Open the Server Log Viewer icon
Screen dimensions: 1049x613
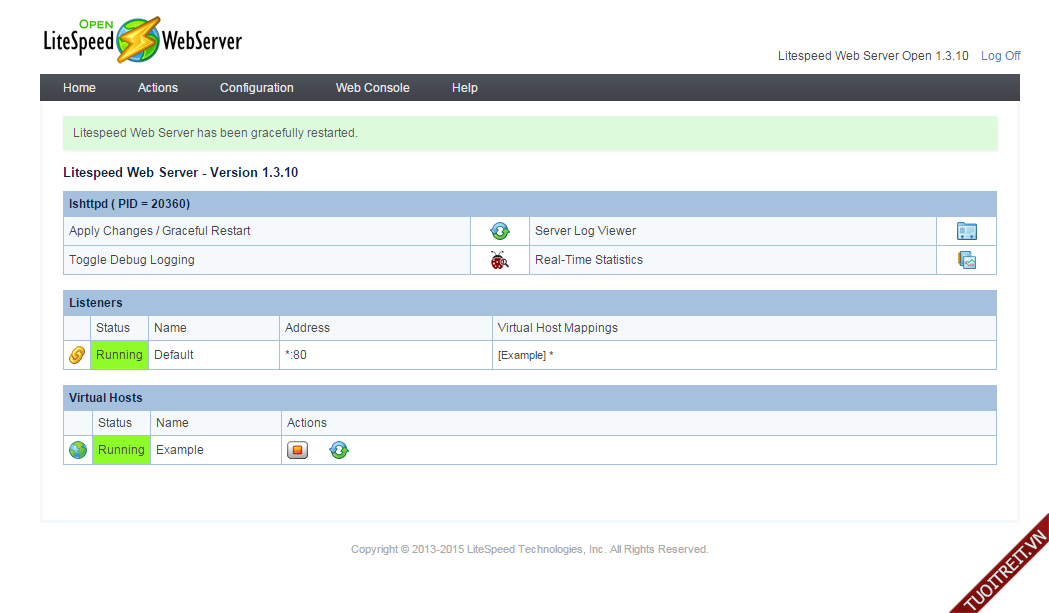[x=966, y=231]
